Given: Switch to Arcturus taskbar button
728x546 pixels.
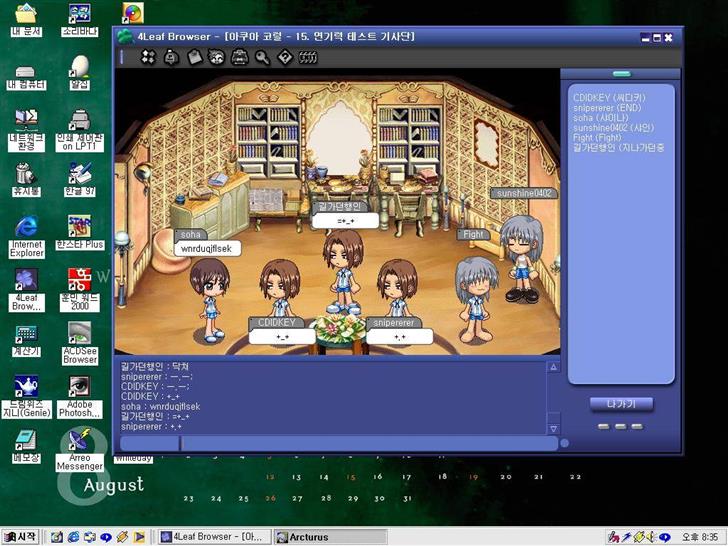Looking at the screenshot, I should click(x=330, y=537).
